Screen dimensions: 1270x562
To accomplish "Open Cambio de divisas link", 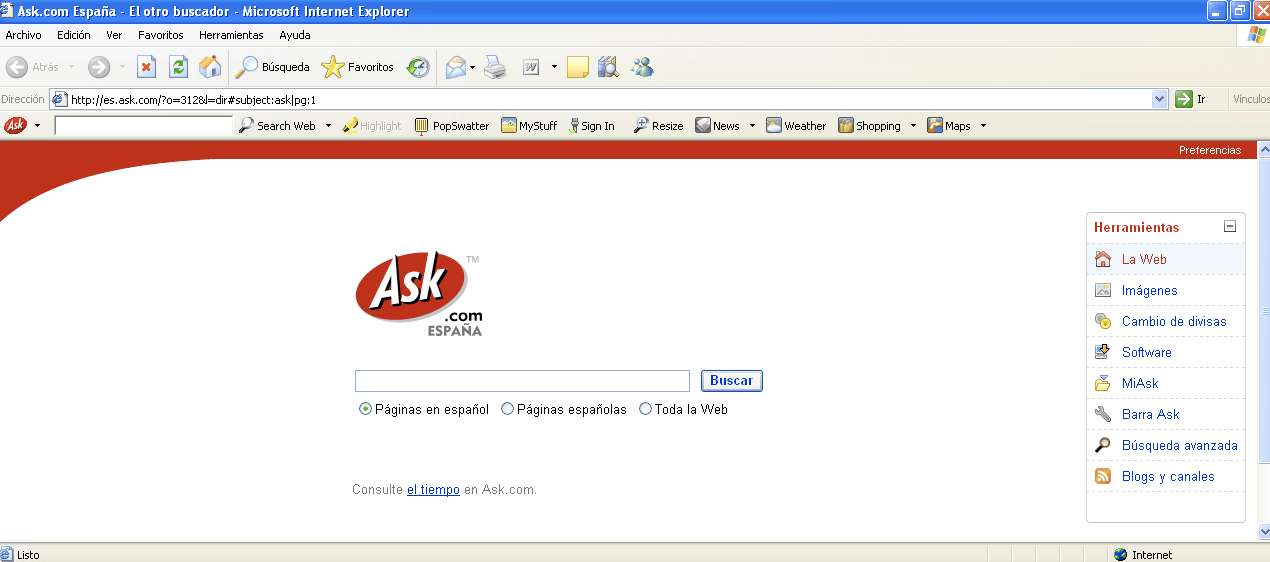I will coord(1174,321).
